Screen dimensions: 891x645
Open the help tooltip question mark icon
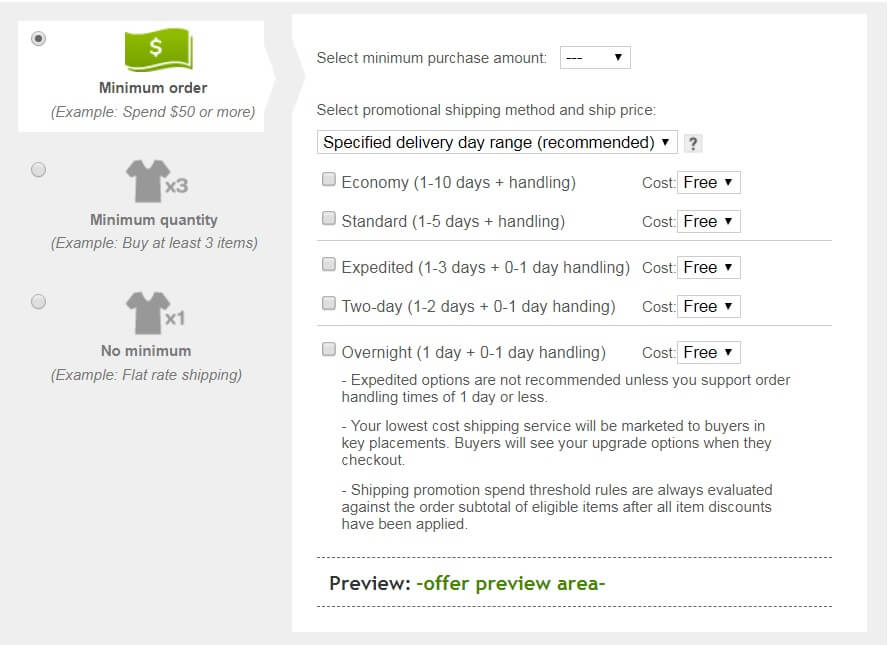coord(694,143)
